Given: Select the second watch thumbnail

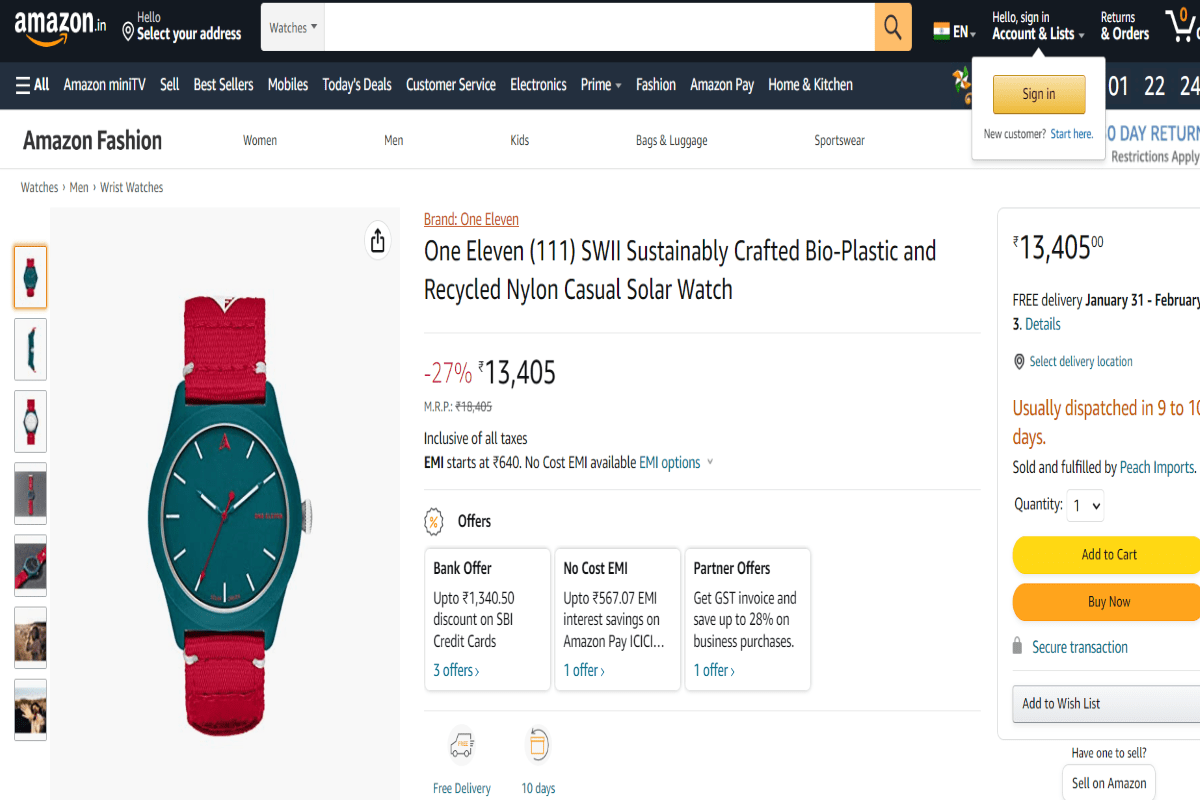Looking at the screenshot, I should click(30, 349).
